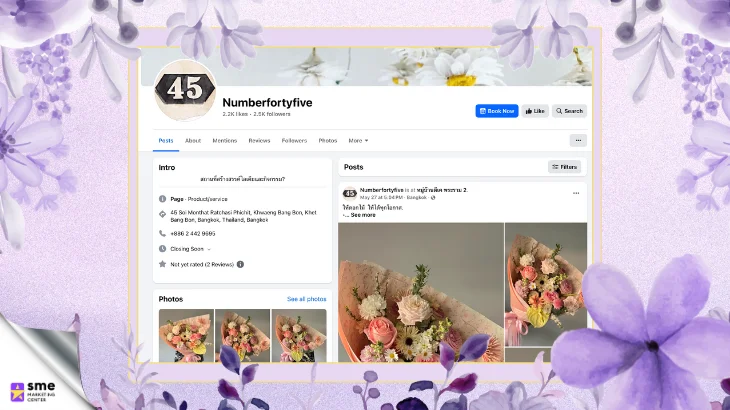Click the 2.5K followers text
This screenshot has height=410, width=730.
272,114
